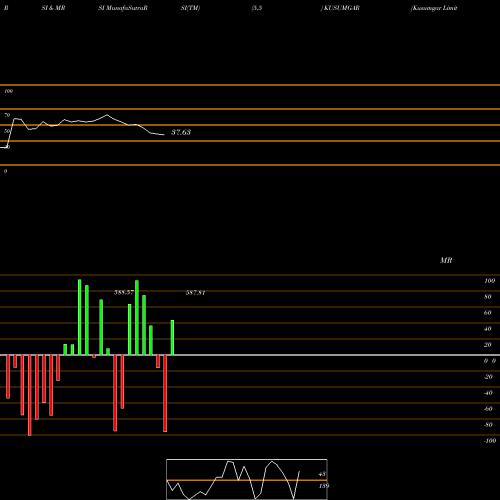Click the last green bar in MR chart

coord(172,338)
